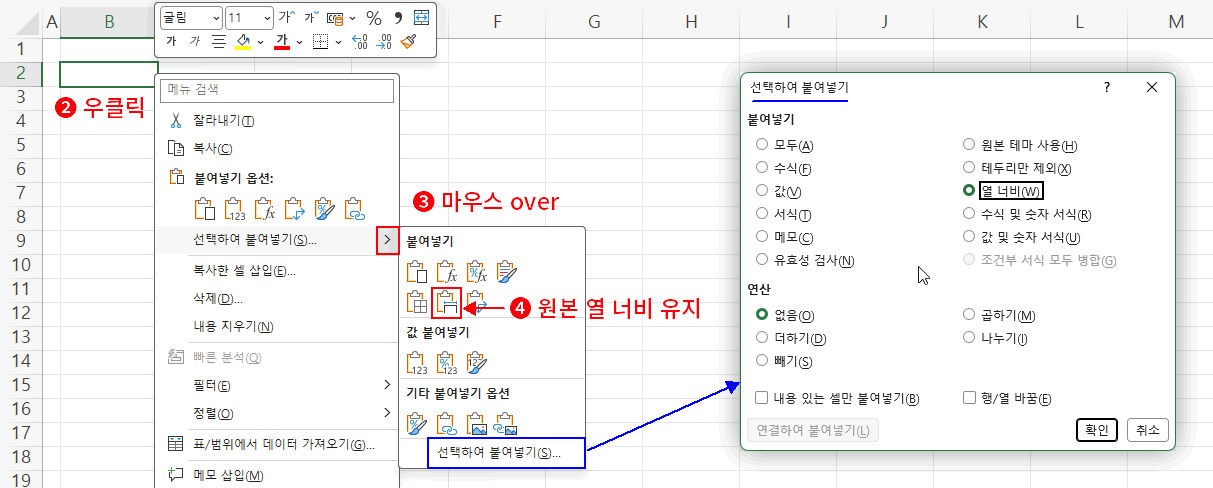Image resolution: width=1213 pixels, height=488 pixels.
Task: Apply percent style from mini toolbar
Action: pyautogui.click(x=374, y=18)
